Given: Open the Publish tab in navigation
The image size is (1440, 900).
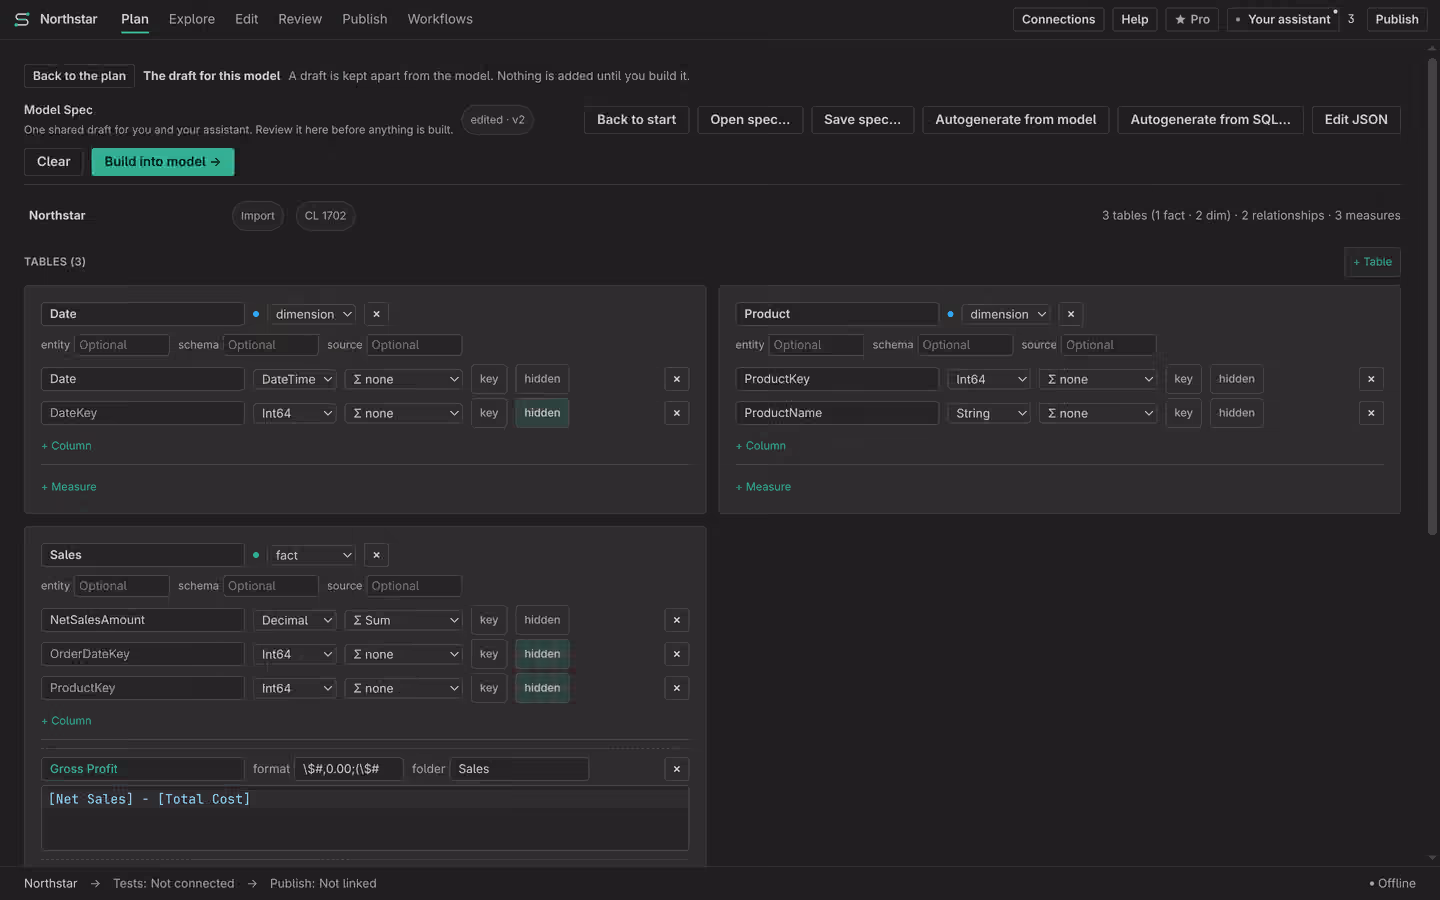Looking at the screenshot, I should click(x=364, y=19).
